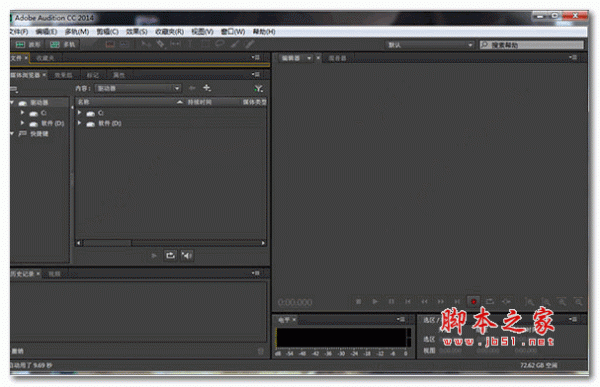
Task: Toggle loop playback in Media Browser preview
Action: coord(170,255)
